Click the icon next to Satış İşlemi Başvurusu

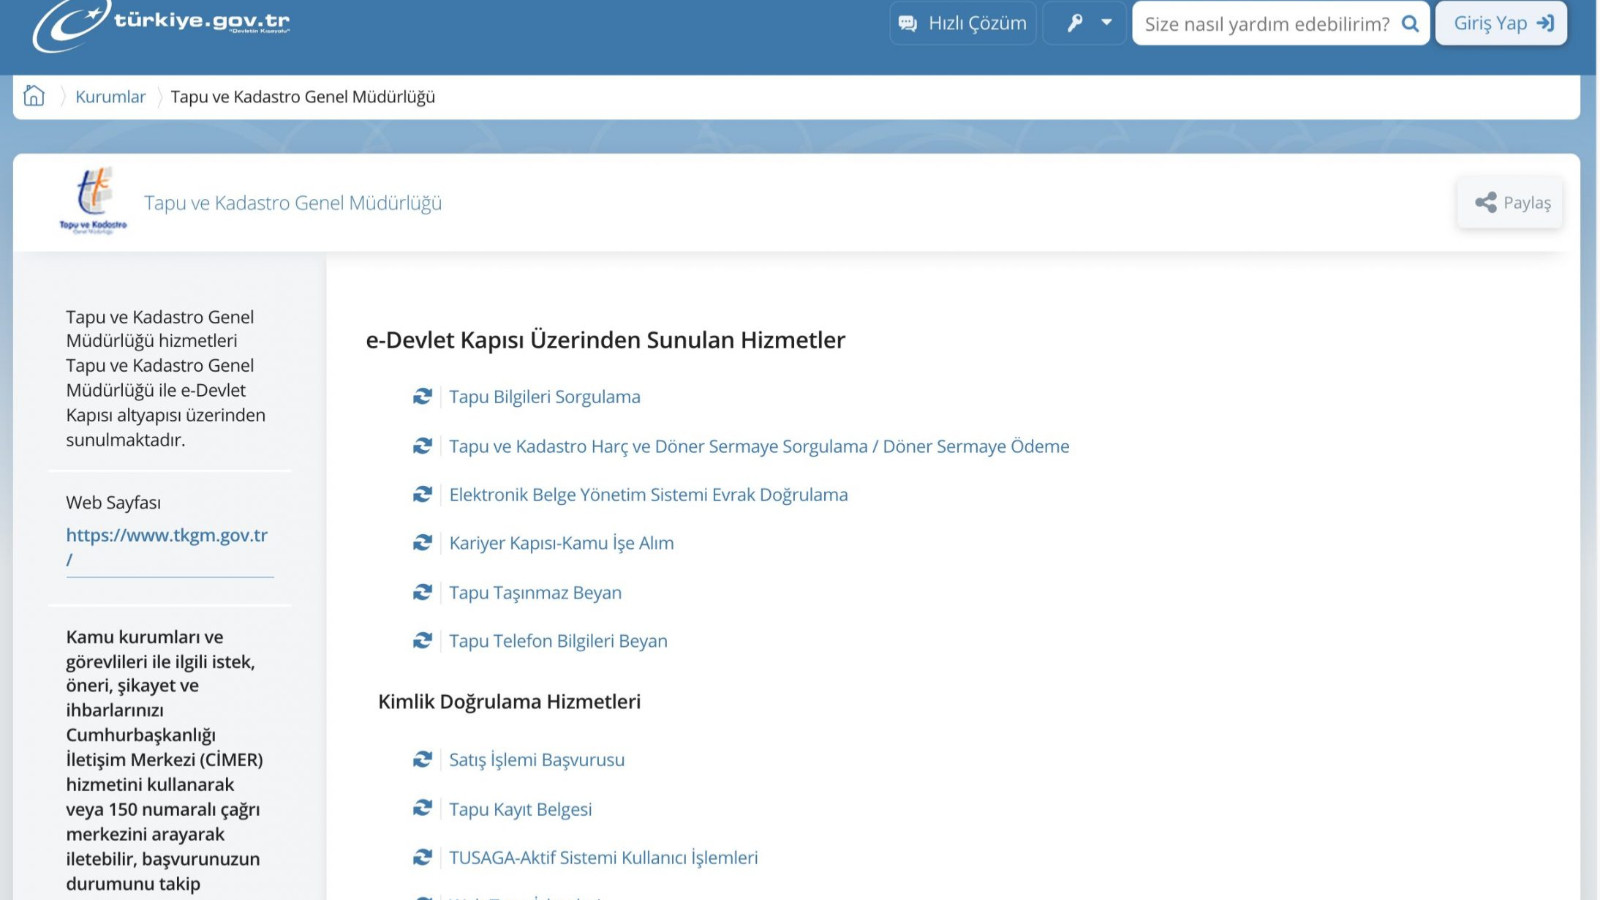point(423,760)
